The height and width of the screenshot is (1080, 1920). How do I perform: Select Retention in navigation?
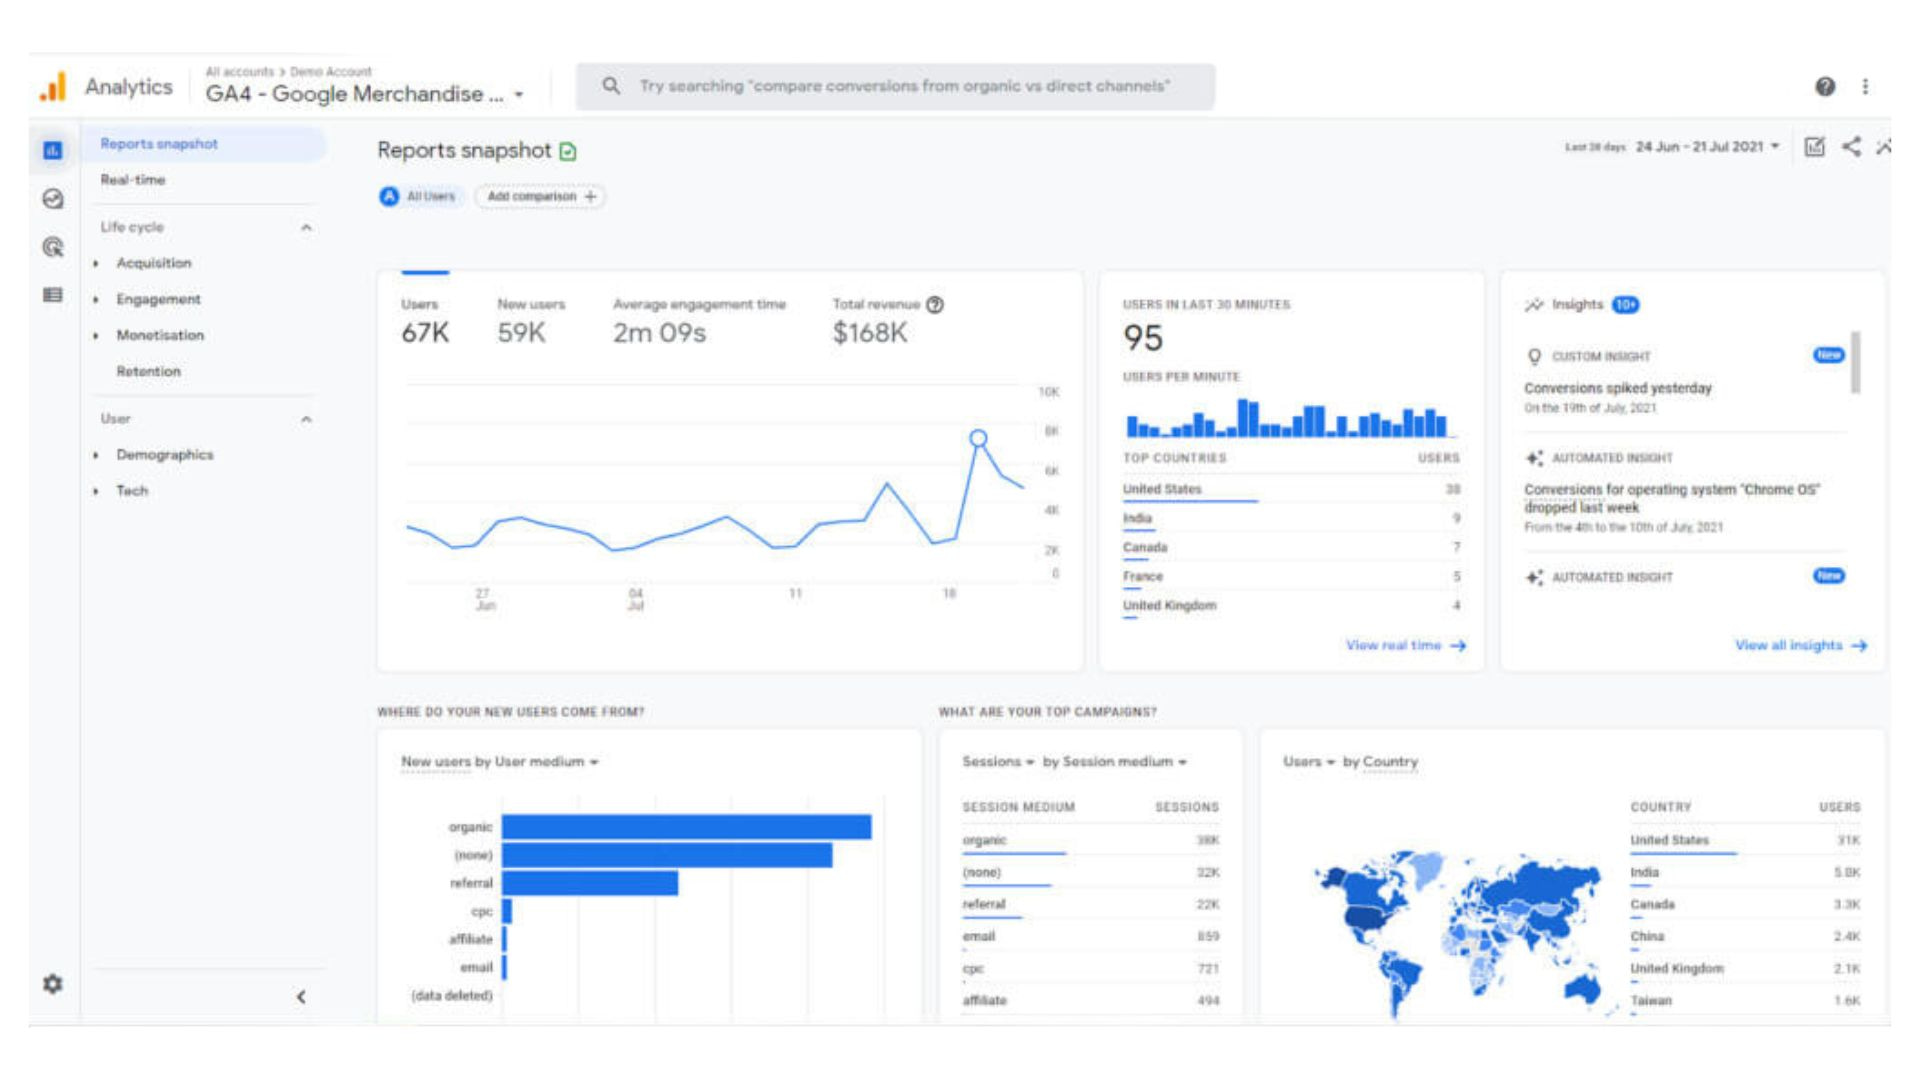tap(149, 372)
